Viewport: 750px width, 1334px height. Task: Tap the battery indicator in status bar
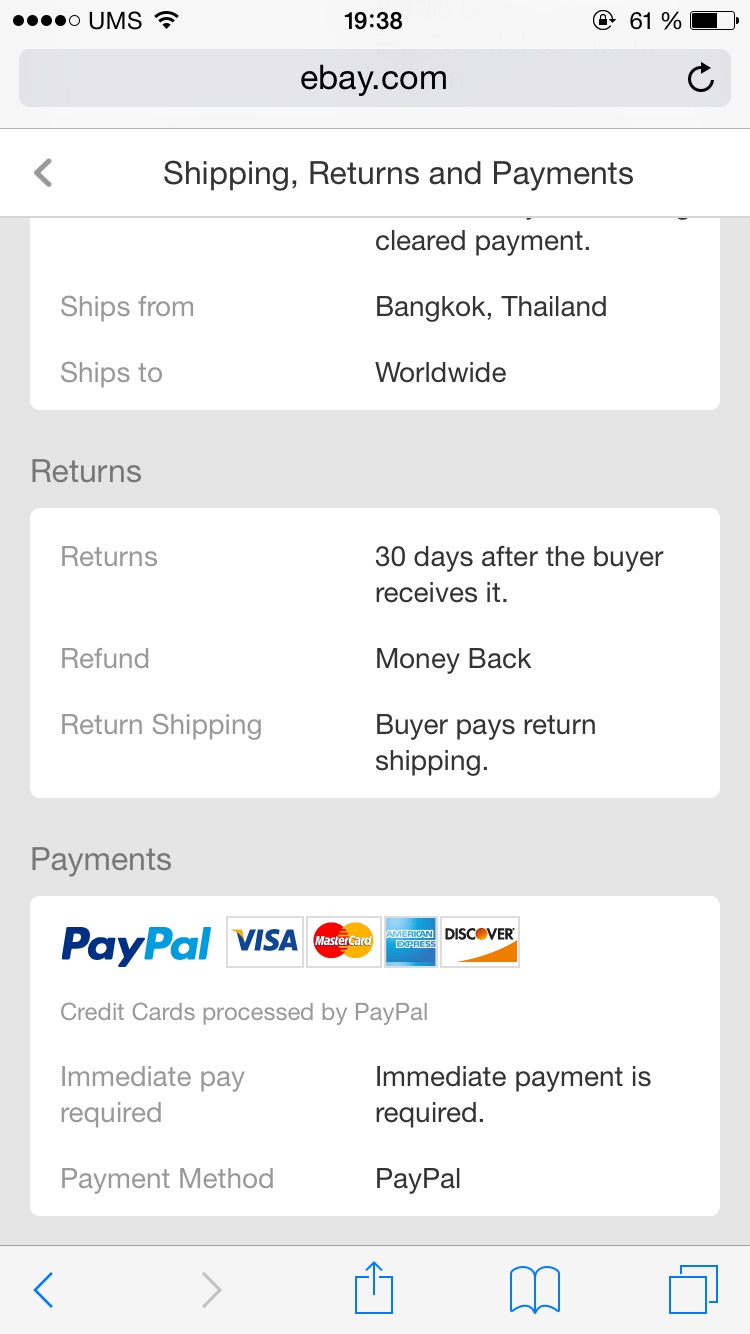(x=714, y=21)
